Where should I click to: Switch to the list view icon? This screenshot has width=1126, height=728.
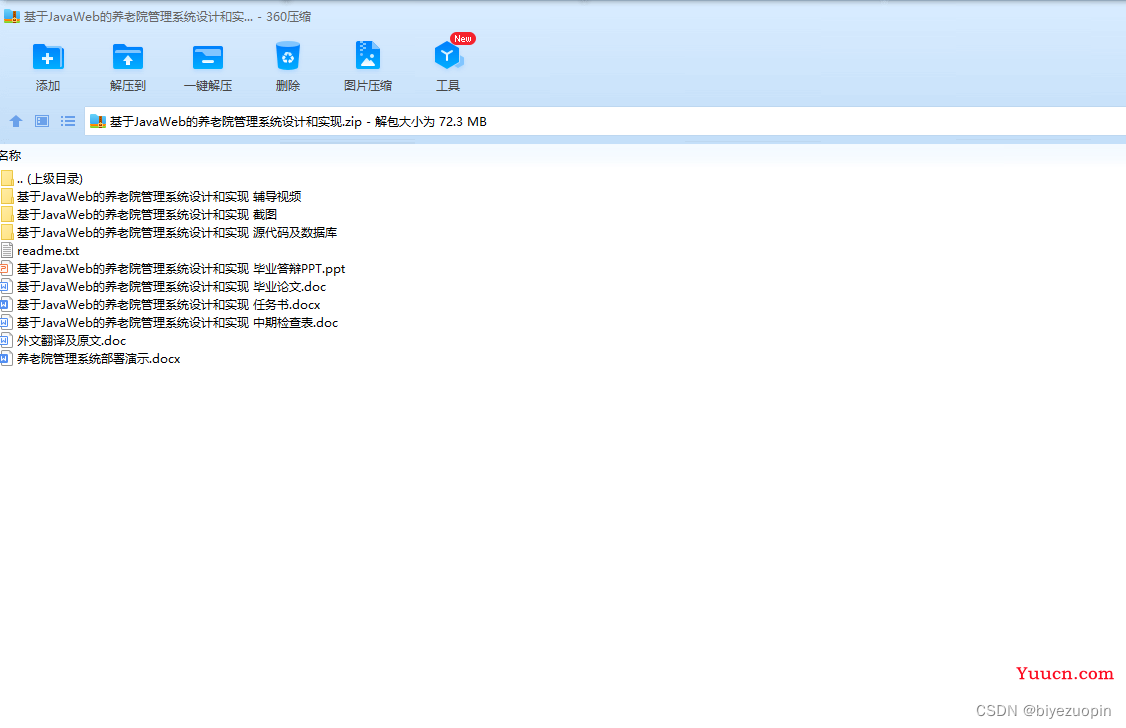68,121
